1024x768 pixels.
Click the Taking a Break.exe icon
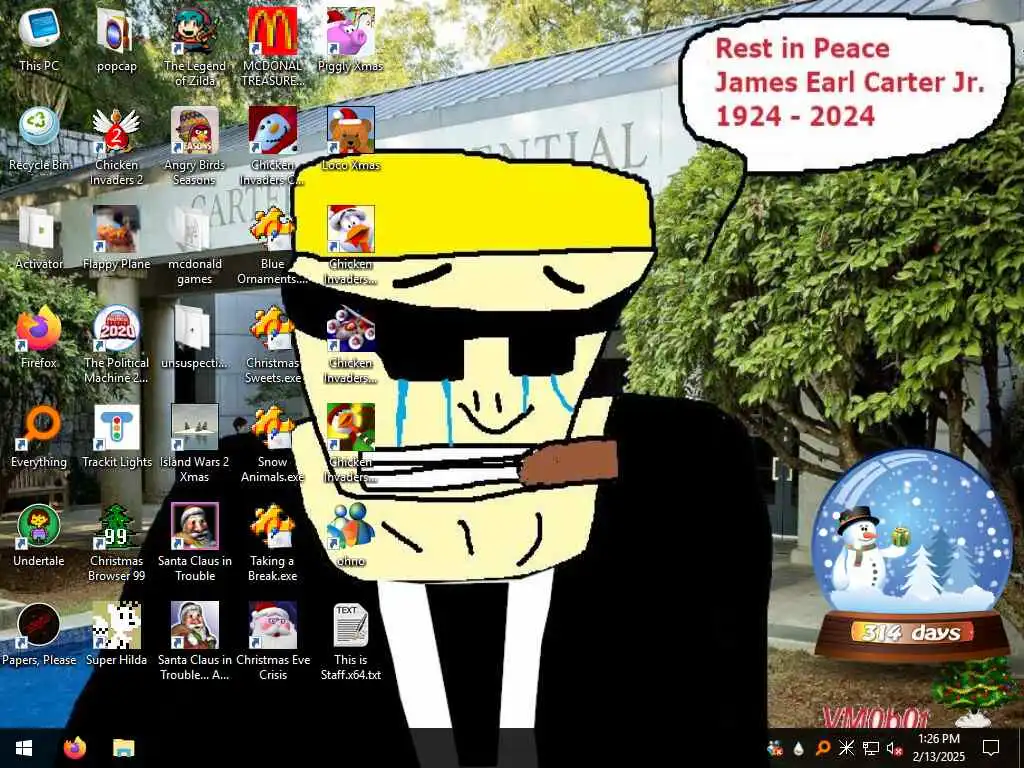(272, 543)
